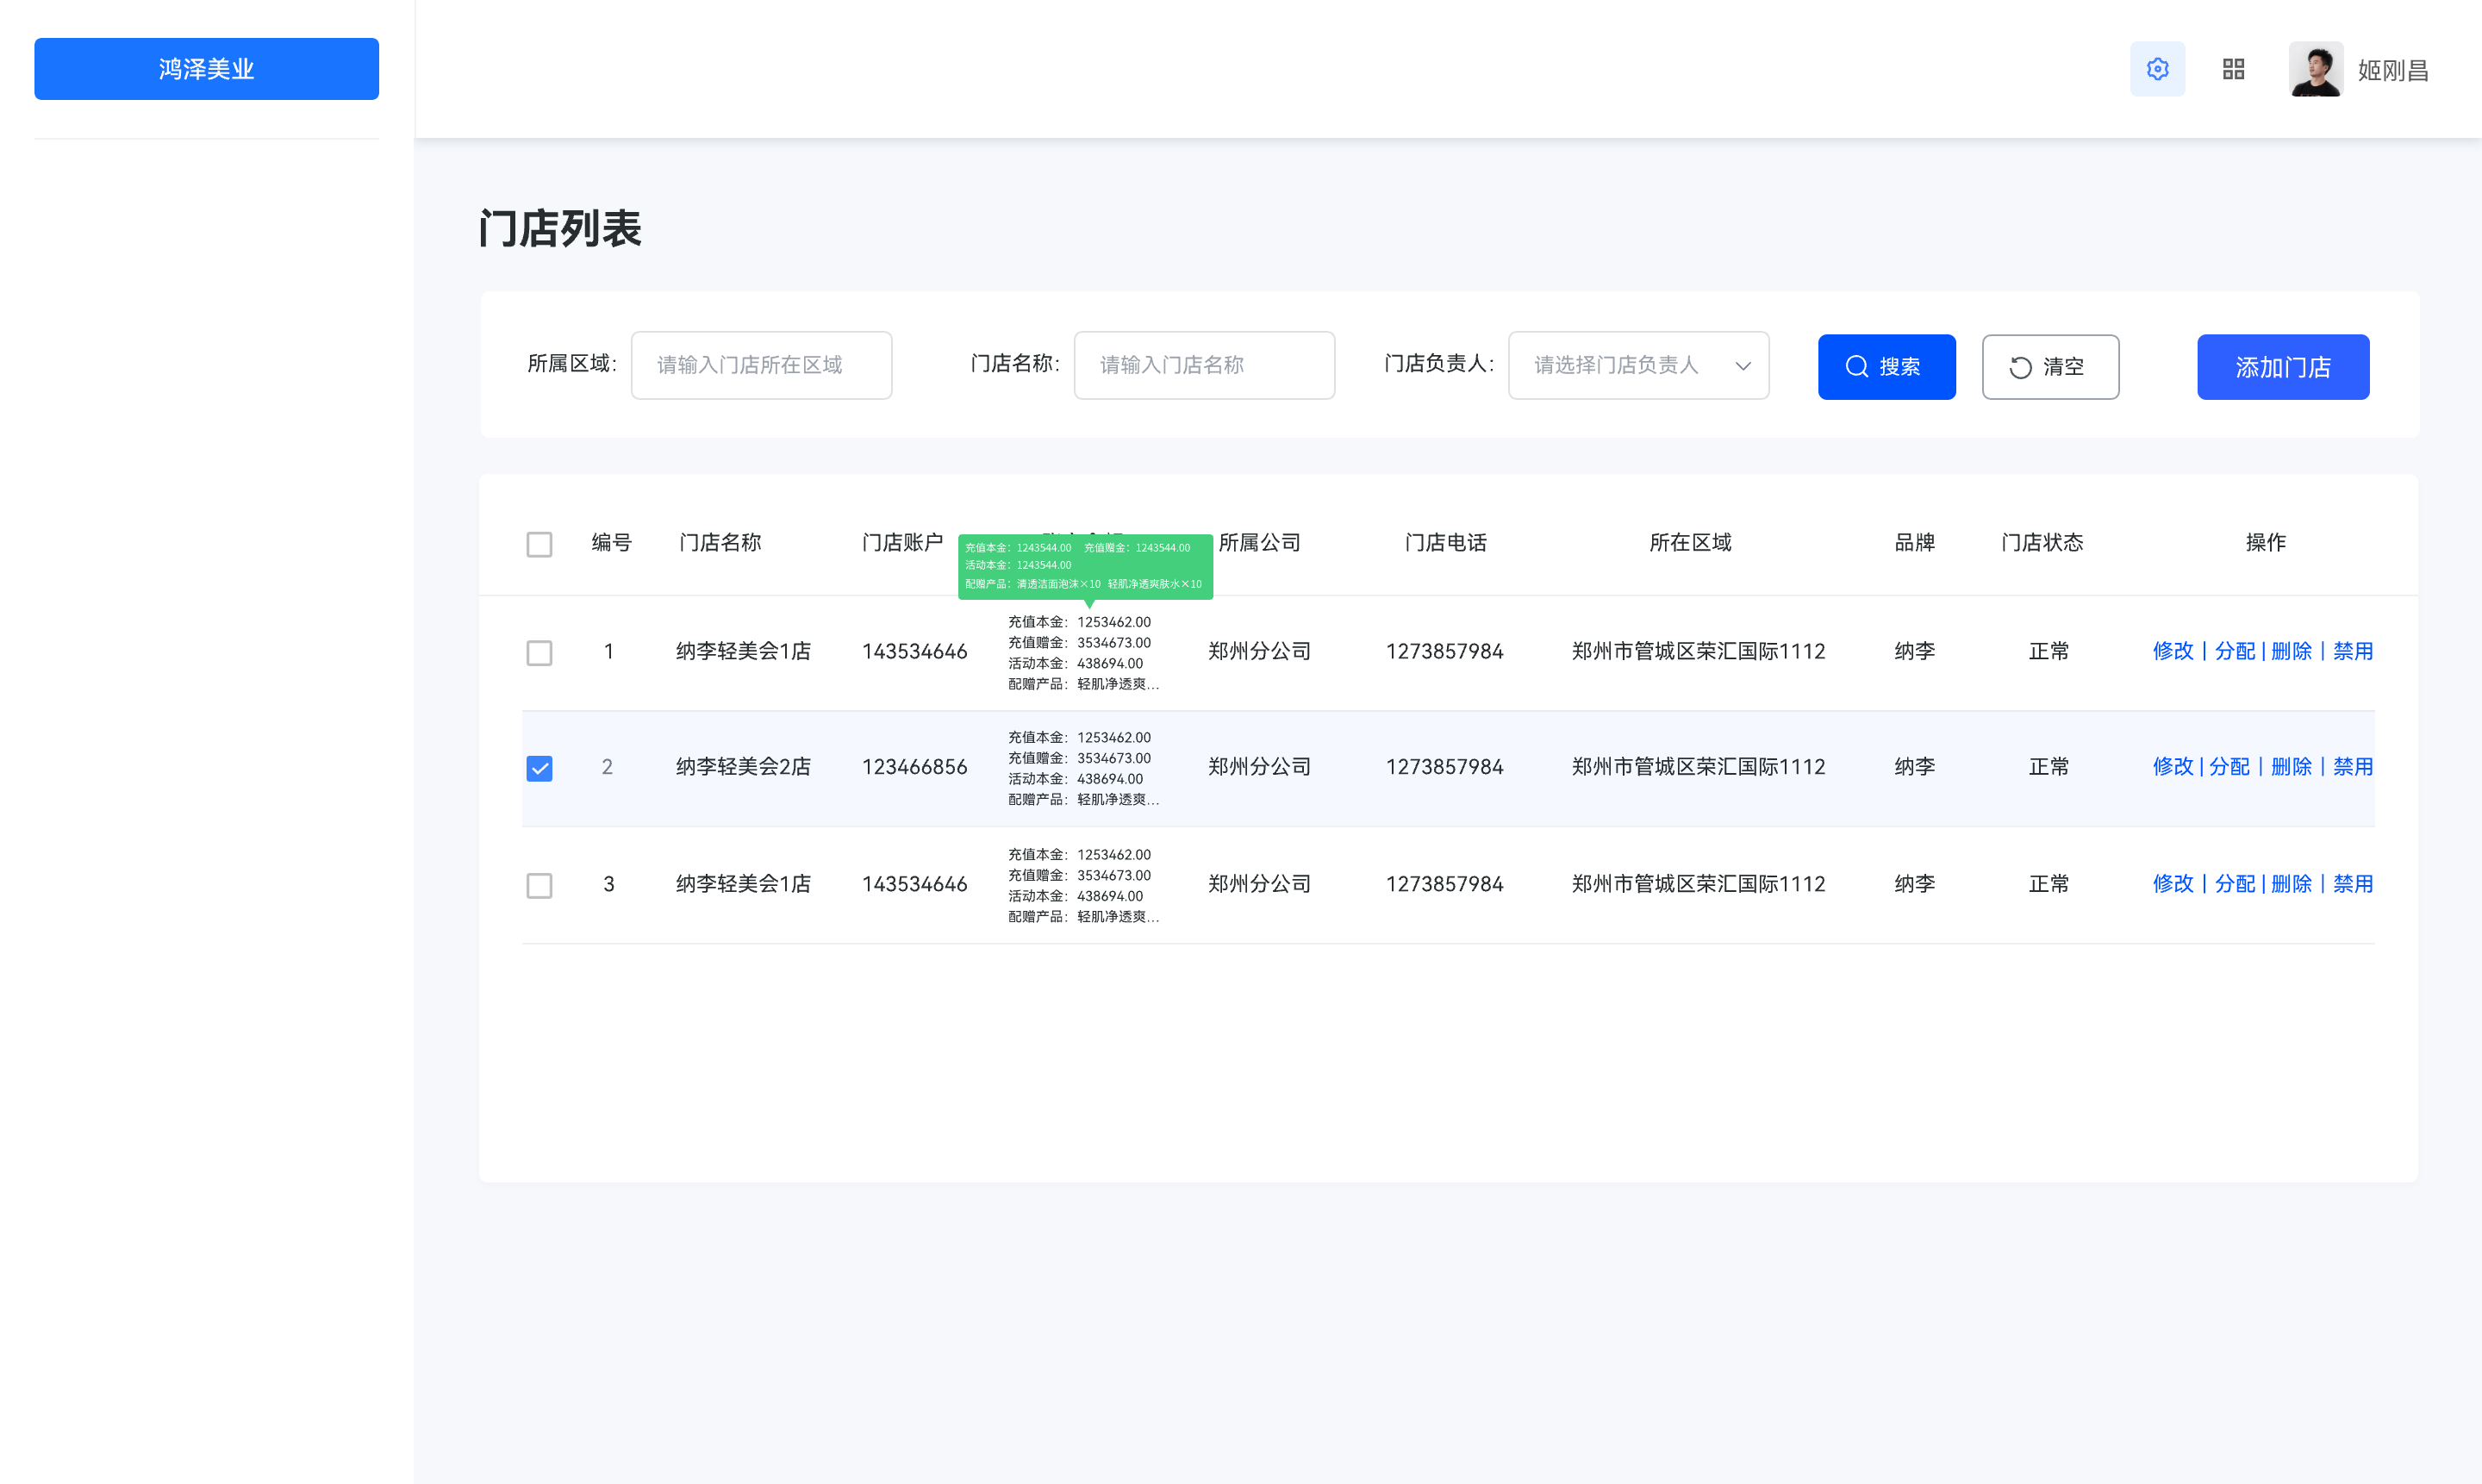
Task: Click 修改 in row 1
Action: 2172,651
